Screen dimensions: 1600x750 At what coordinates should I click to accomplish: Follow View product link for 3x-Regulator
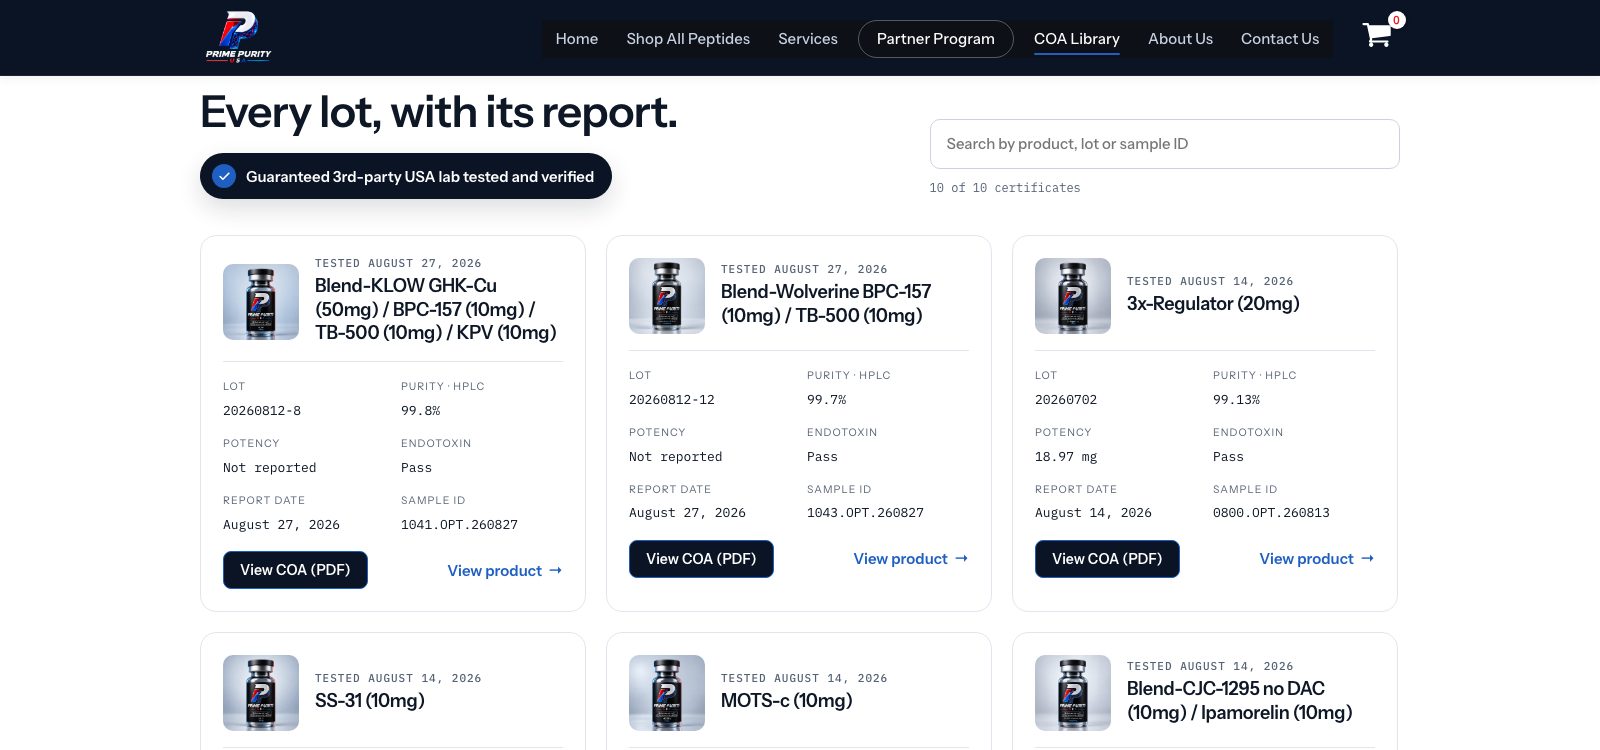[1317, 559]
